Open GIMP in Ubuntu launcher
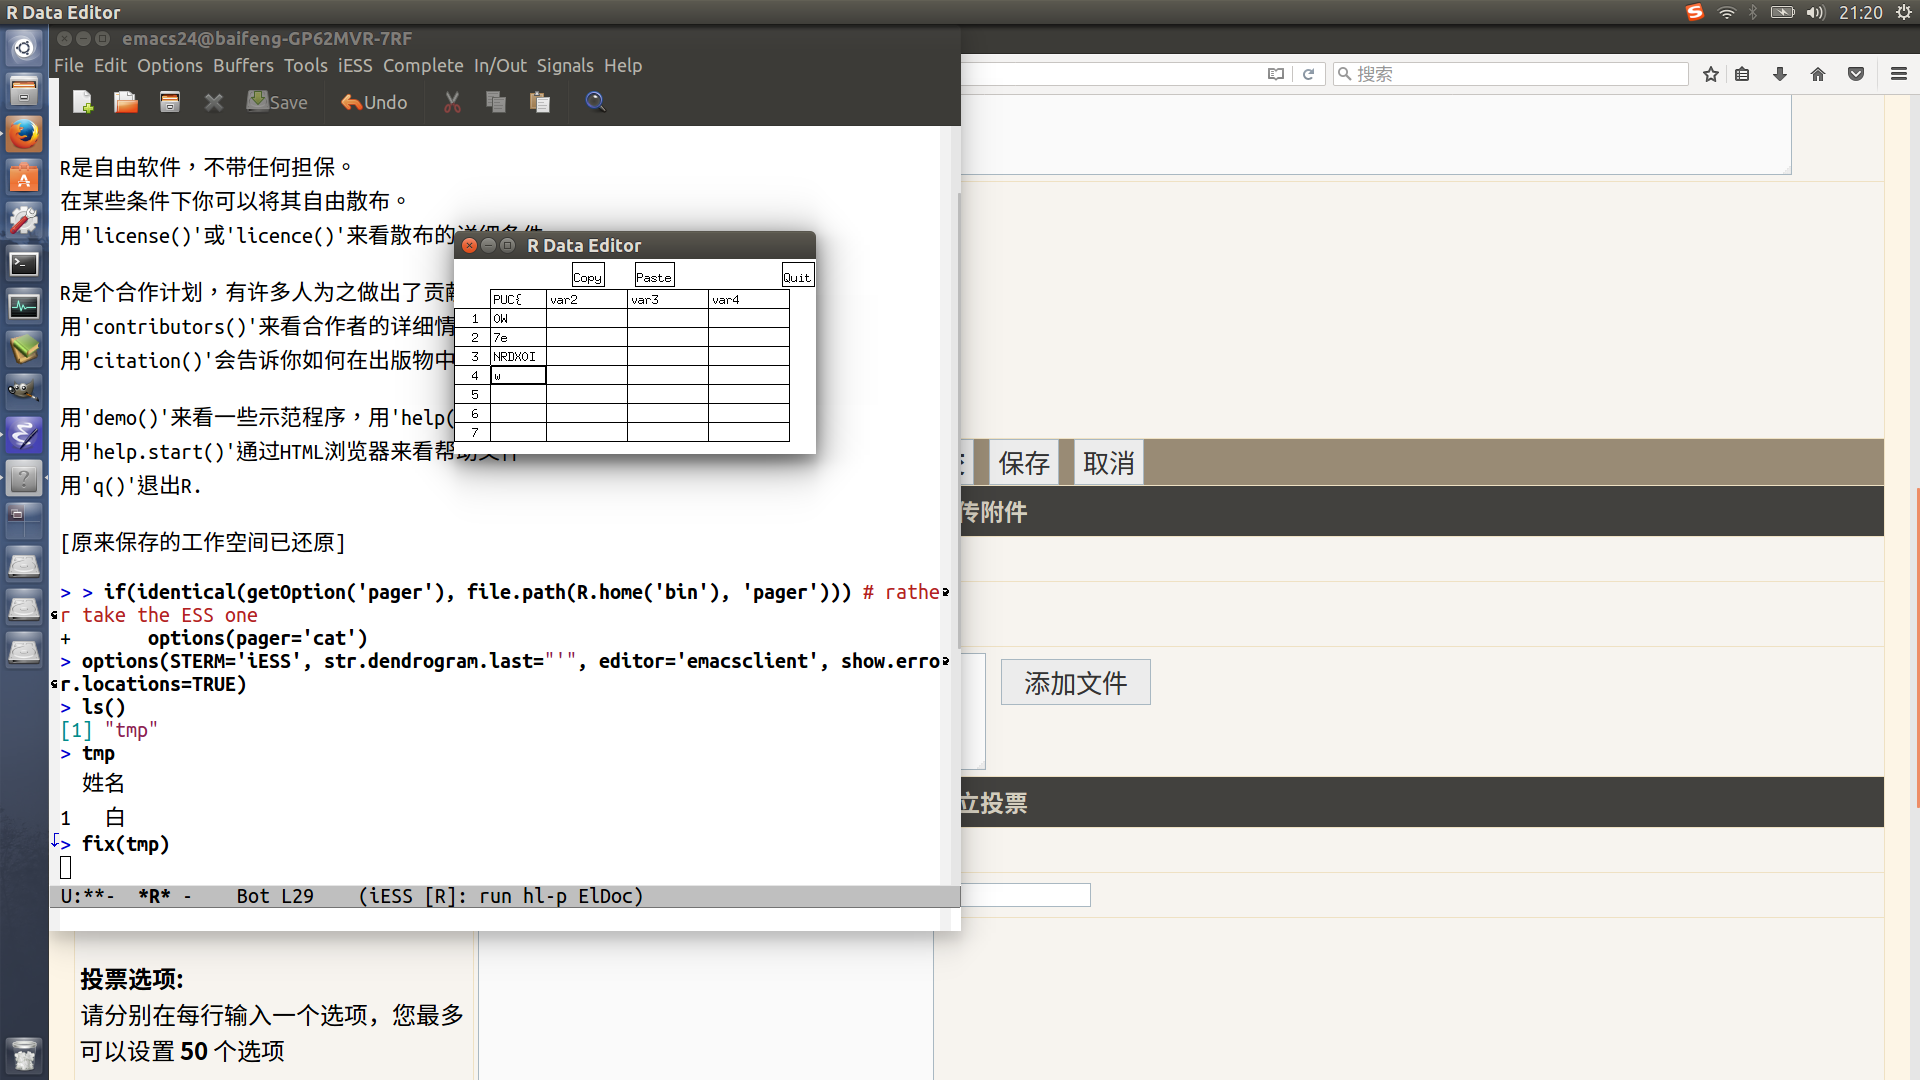Screen dimensions: 1920x1080 (x=24, y=391)
